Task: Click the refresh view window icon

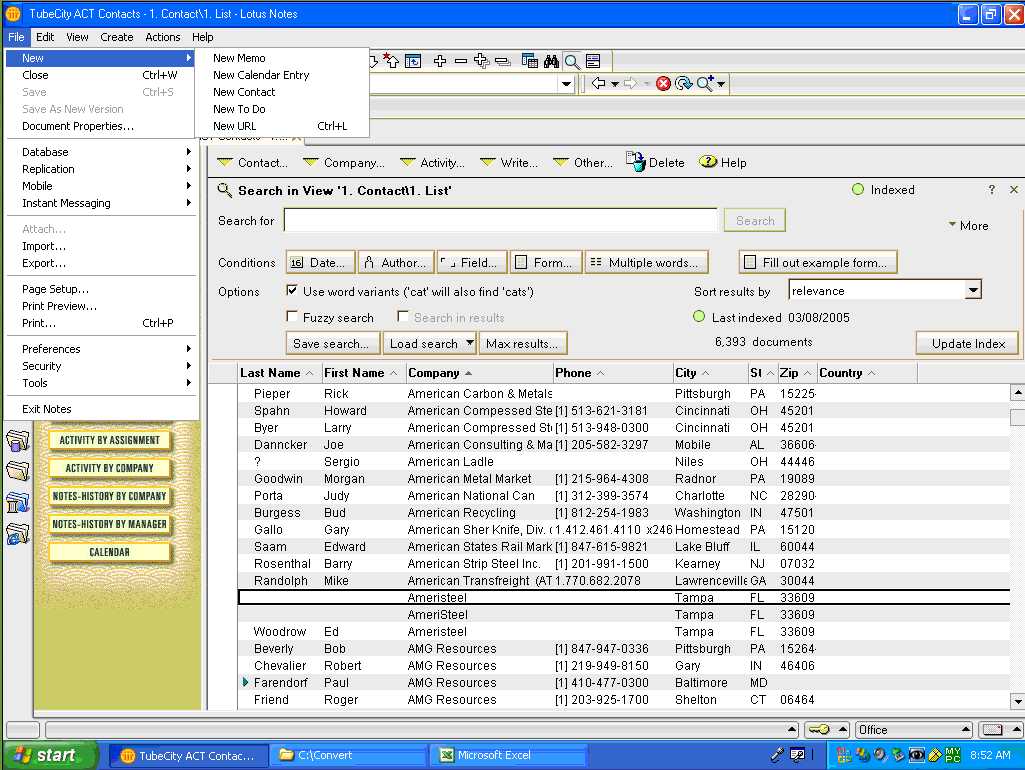Action: [x=412, y=61]
